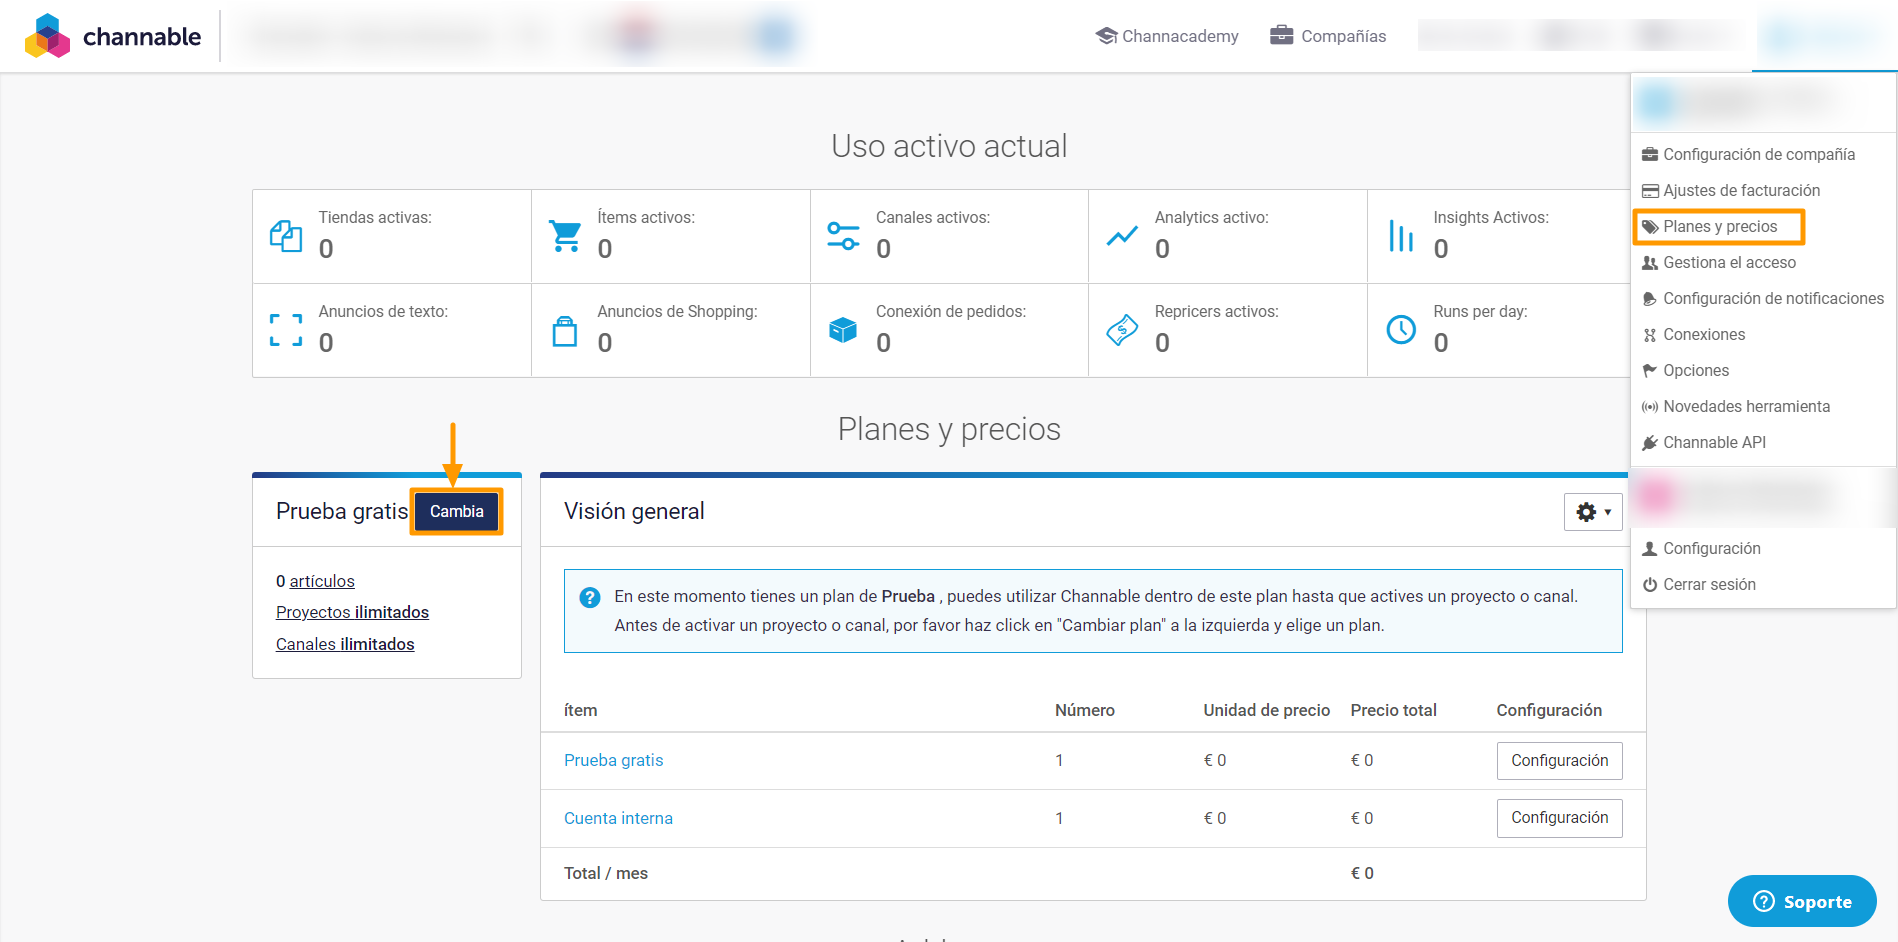The width and height of the screenshot is (1898, 942).
Task: Click people icon beside Gestiona el acceso
Action: [1650, 263]
